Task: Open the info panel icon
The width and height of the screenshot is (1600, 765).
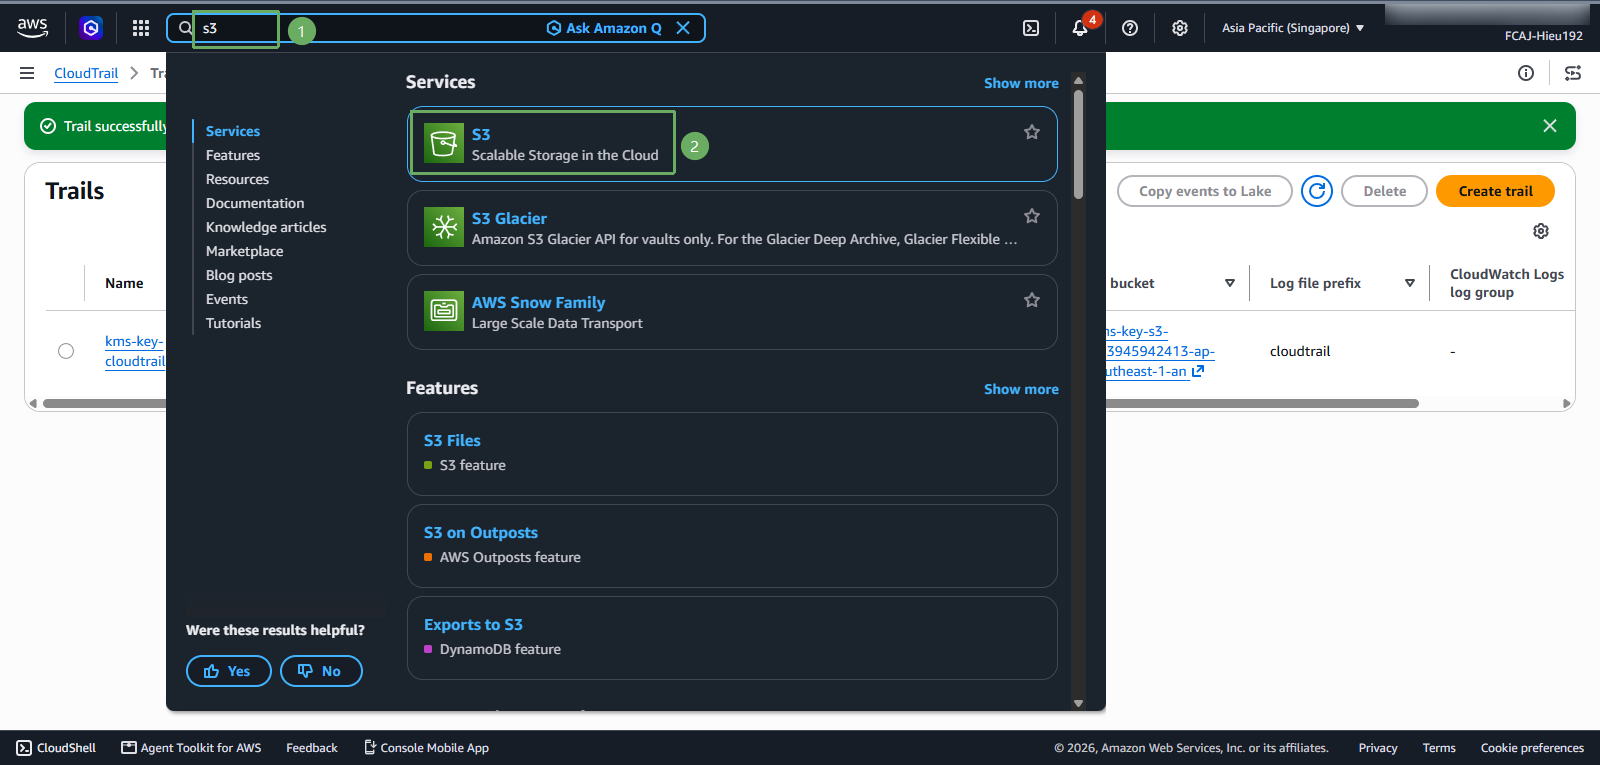Action: click(1526, 73)
